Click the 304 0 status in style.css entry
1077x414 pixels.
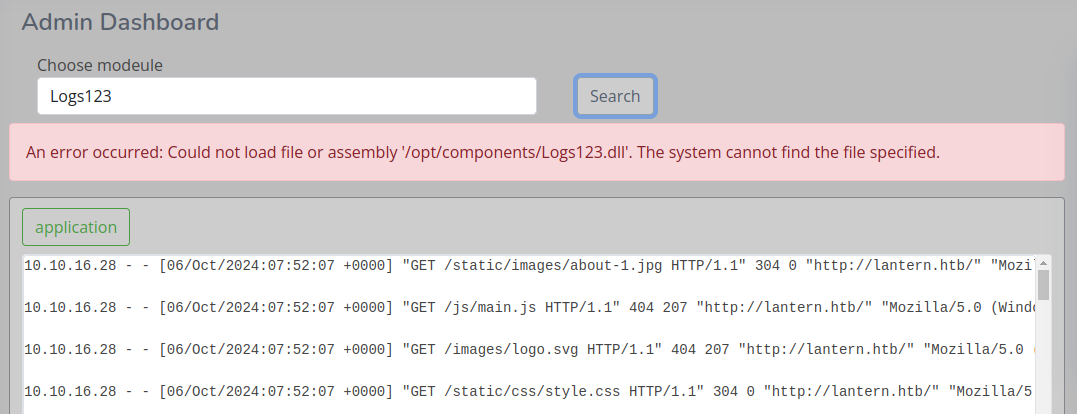coord(734,391)
